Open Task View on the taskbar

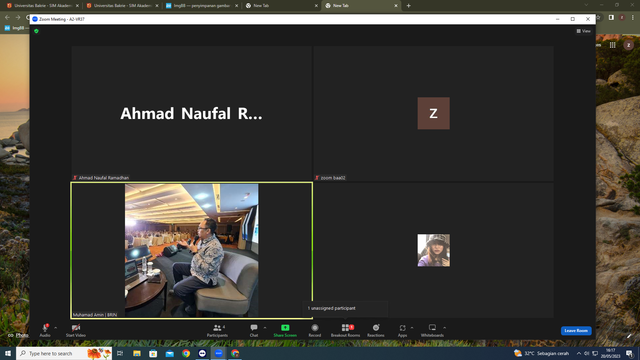point(120,353)
